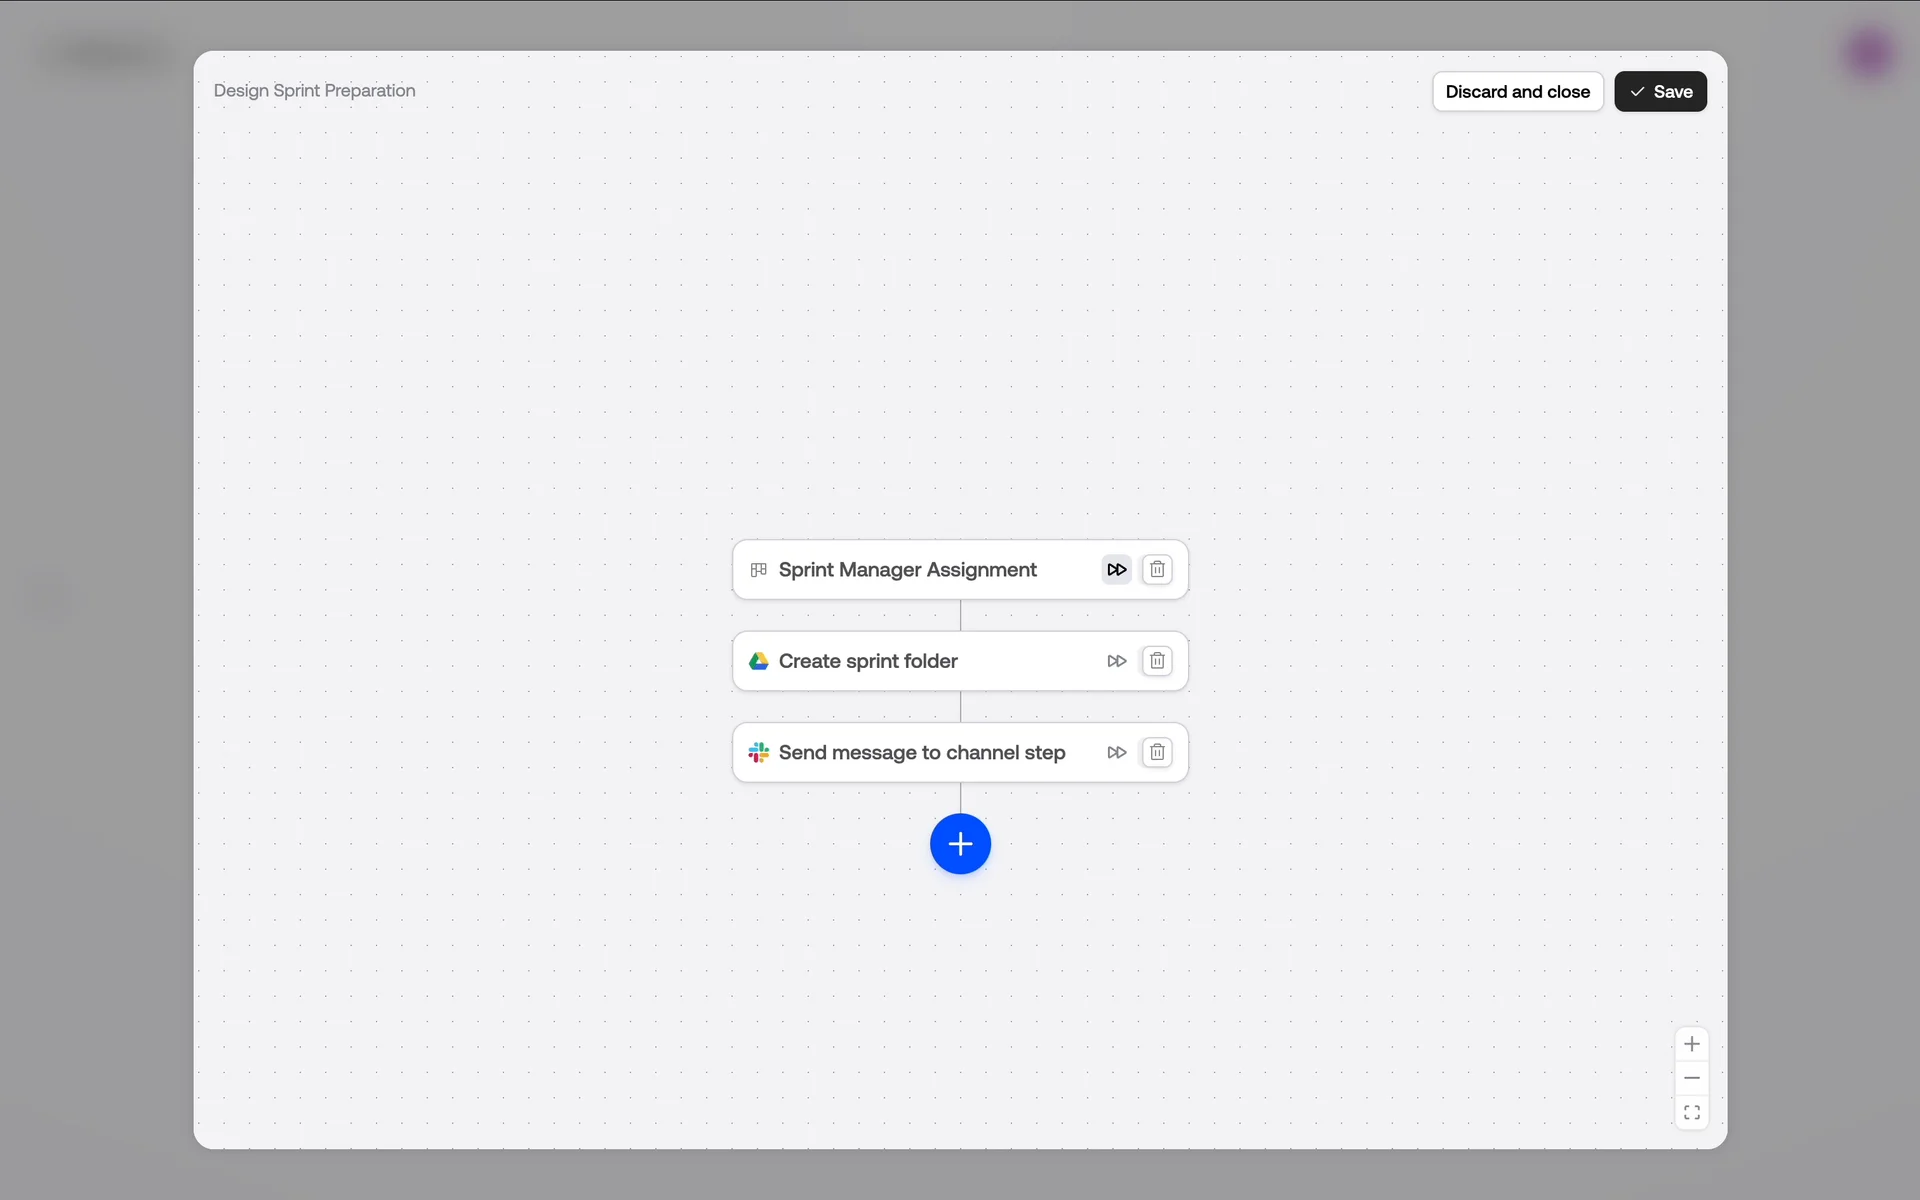The width and height of the screenshot is (1920, 1200).
Task: Click the Design Sprint Preparation title
Action: pos(314,91)
